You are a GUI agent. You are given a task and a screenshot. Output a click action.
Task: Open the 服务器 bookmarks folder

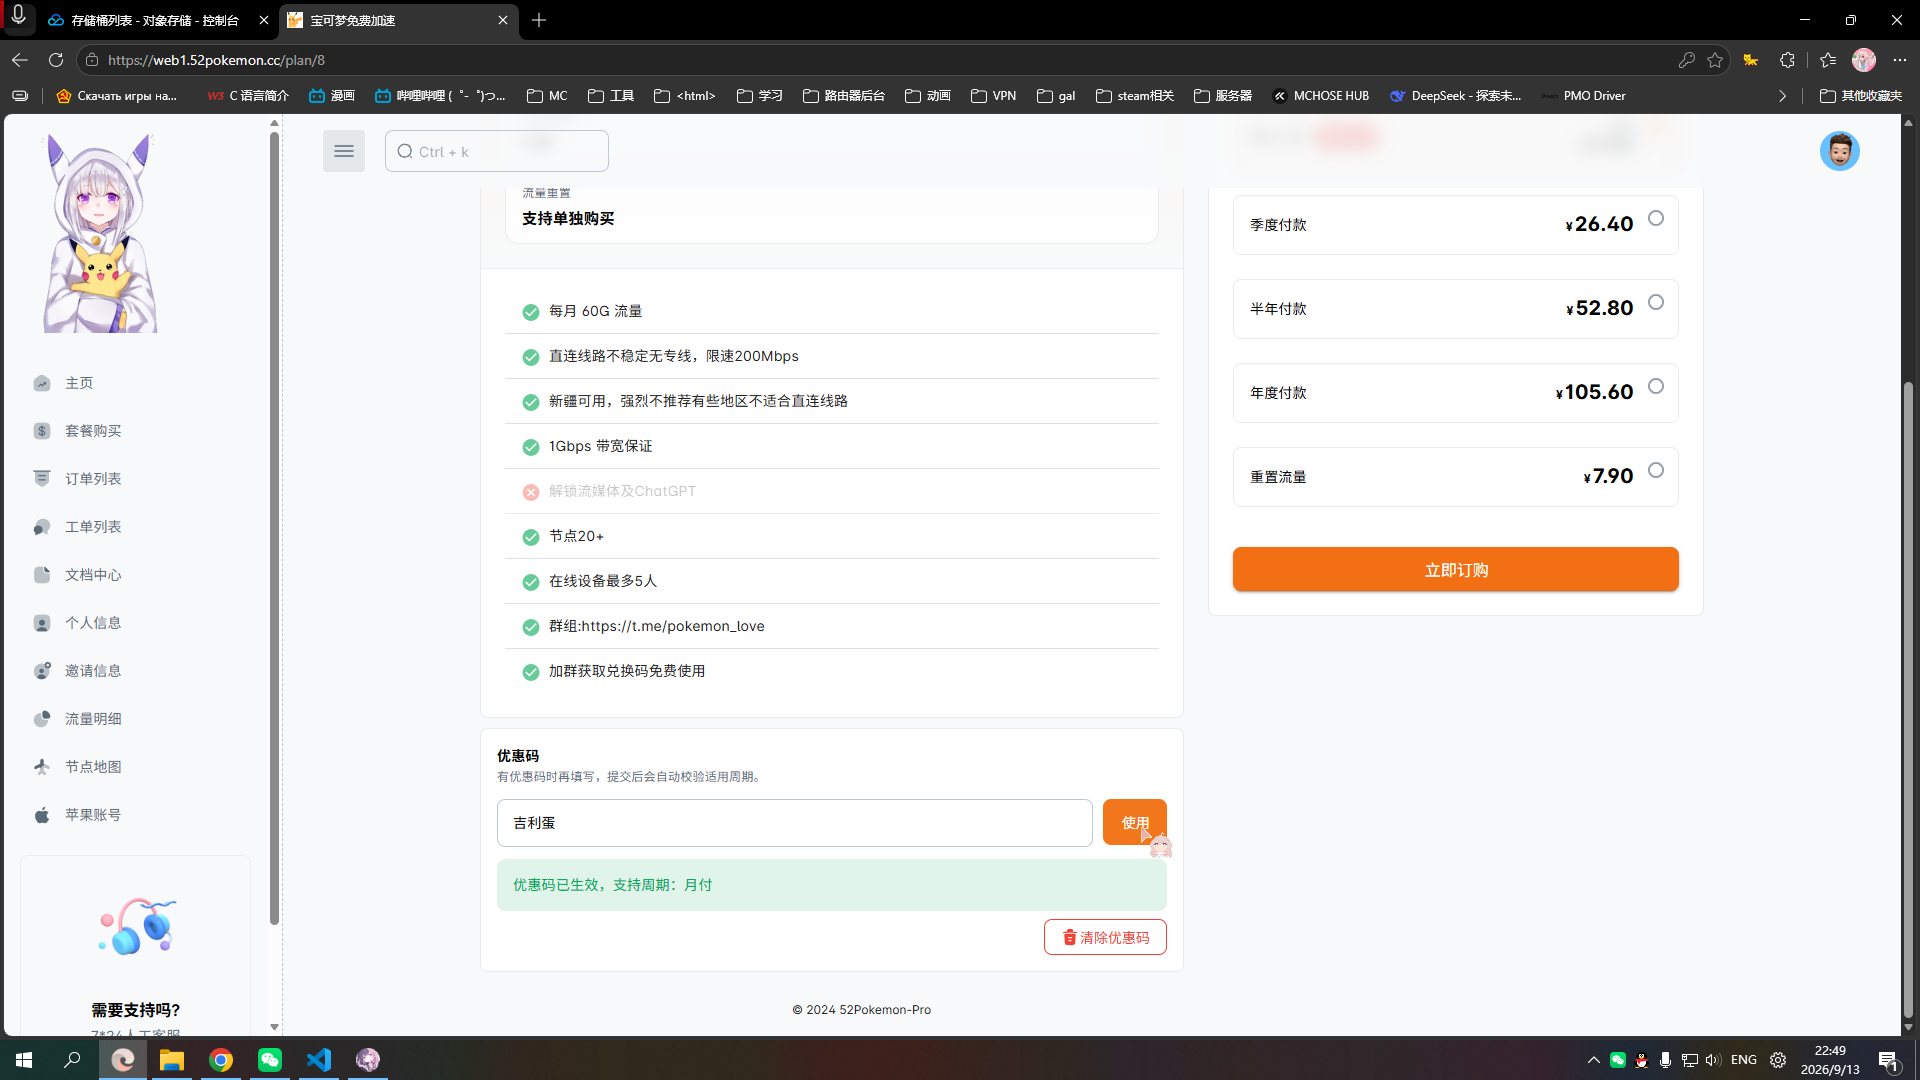click(x=1222, y=96)
